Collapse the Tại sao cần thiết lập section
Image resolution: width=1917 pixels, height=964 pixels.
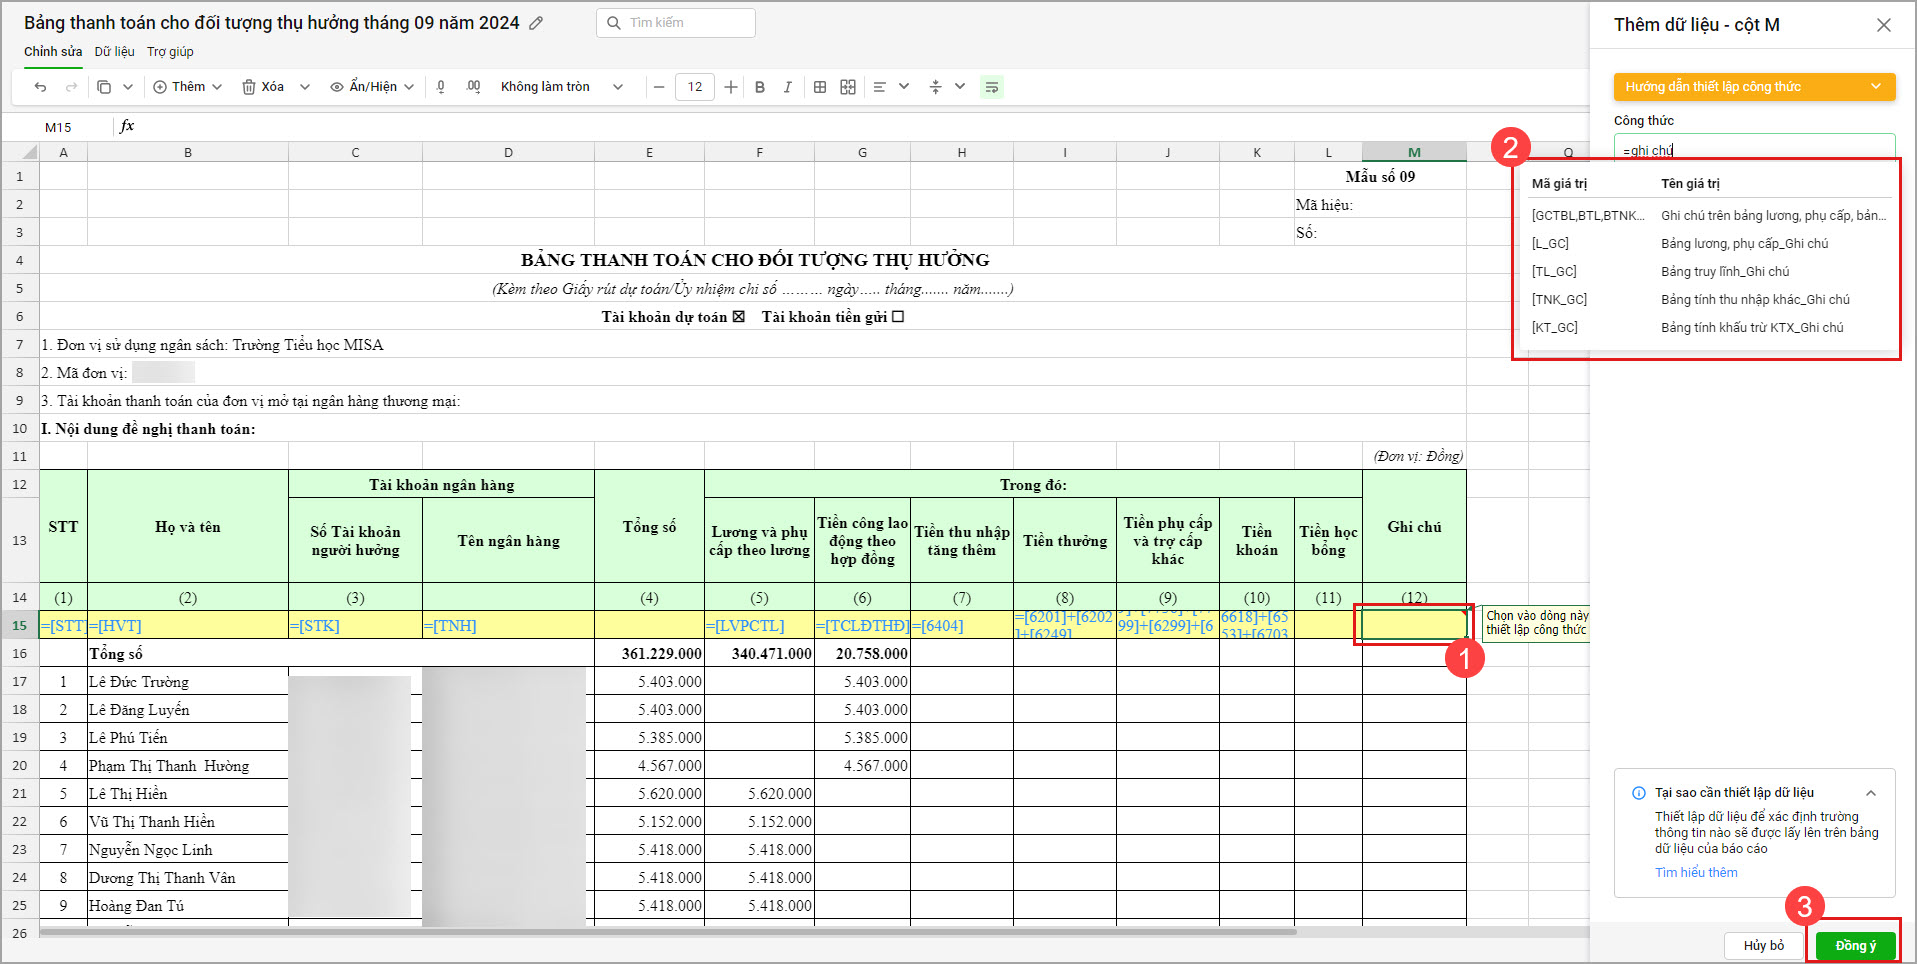tap(1871, 793)
